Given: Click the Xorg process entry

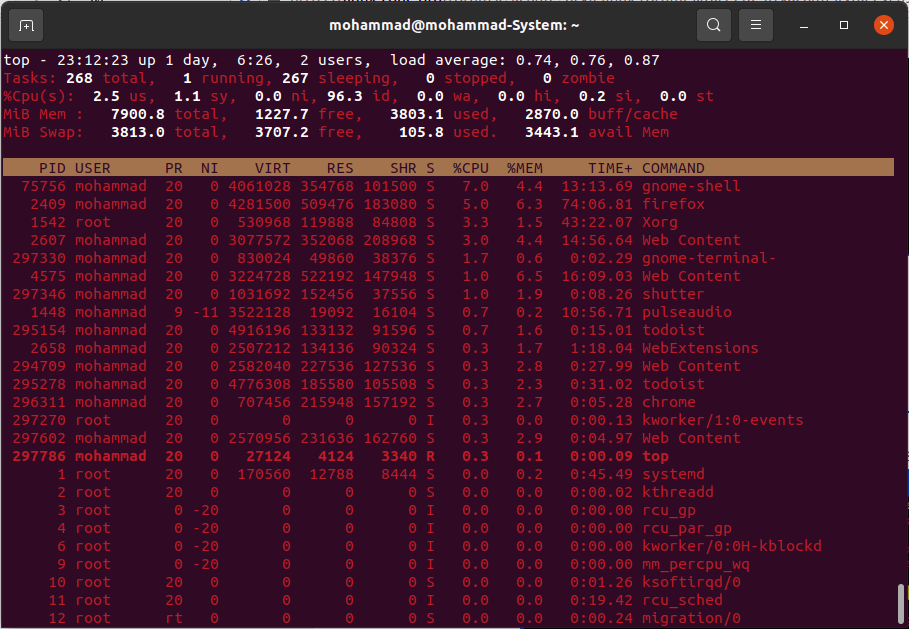Looking at the screenshot, I should coord(660,222).
